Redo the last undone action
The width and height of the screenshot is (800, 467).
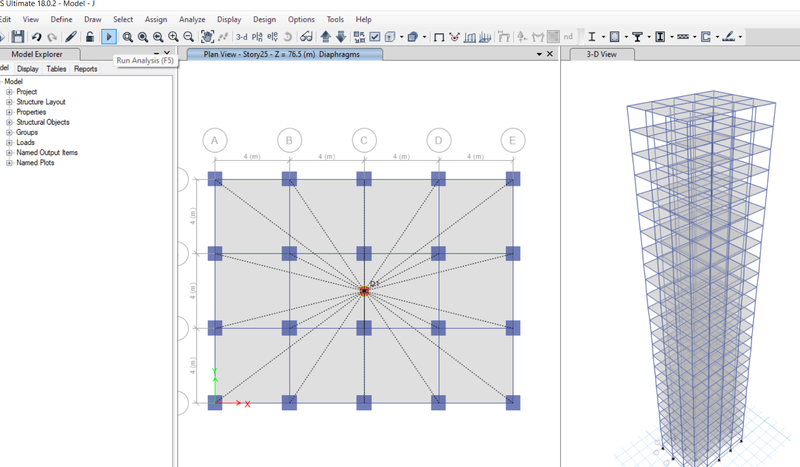pos(52,37)
